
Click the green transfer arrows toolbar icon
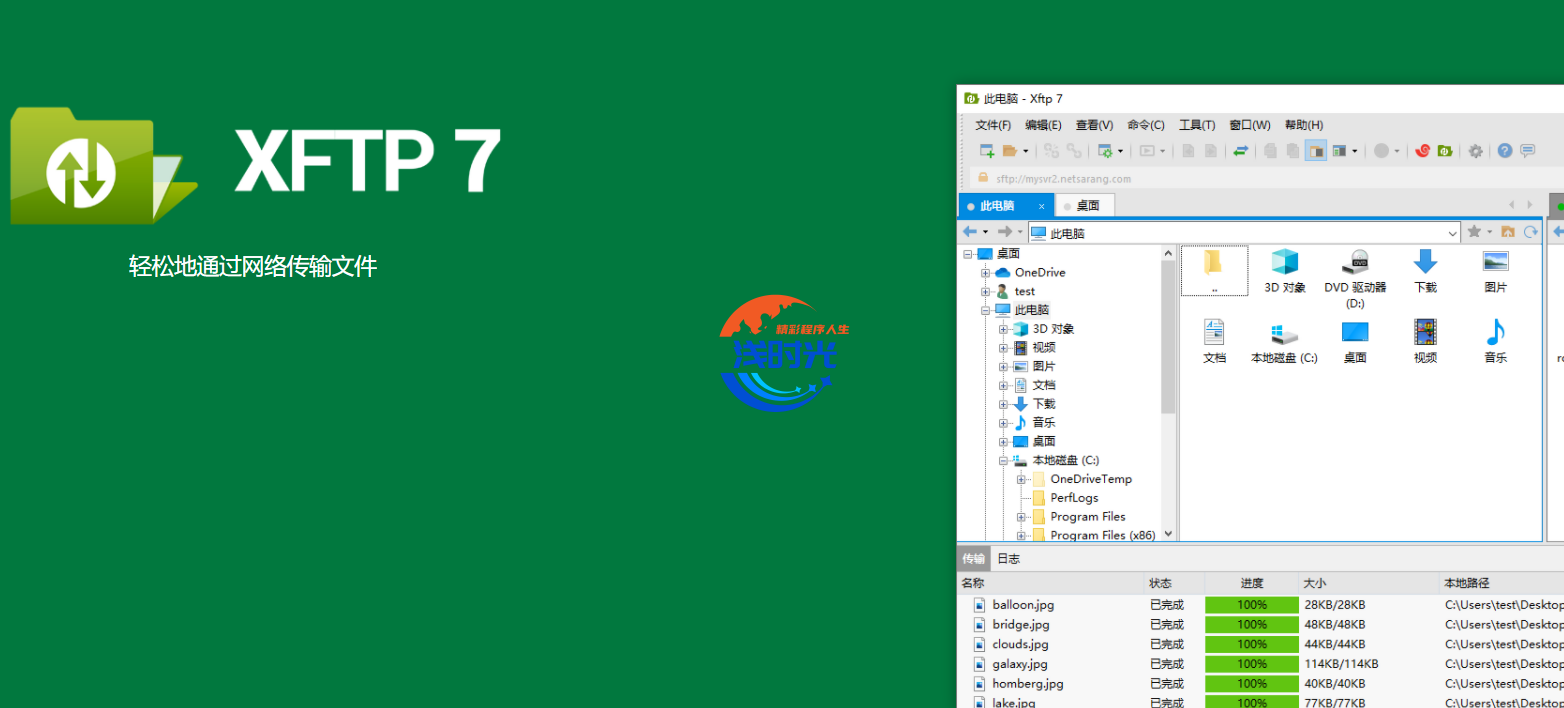point(1240,151)
